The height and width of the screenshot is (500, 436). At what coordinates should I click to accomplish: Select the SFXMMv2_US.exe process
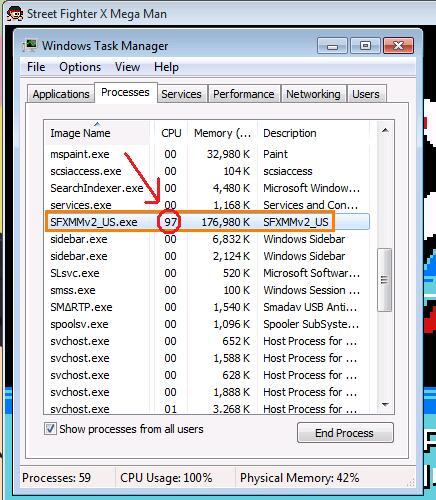(x=207, y=222)
